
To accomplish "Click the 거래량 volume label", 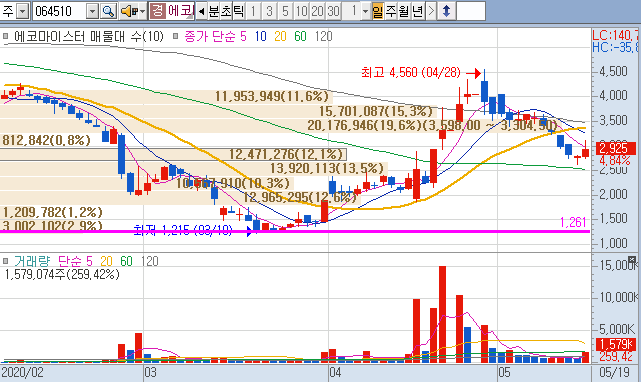I will [x=32, y=261].
